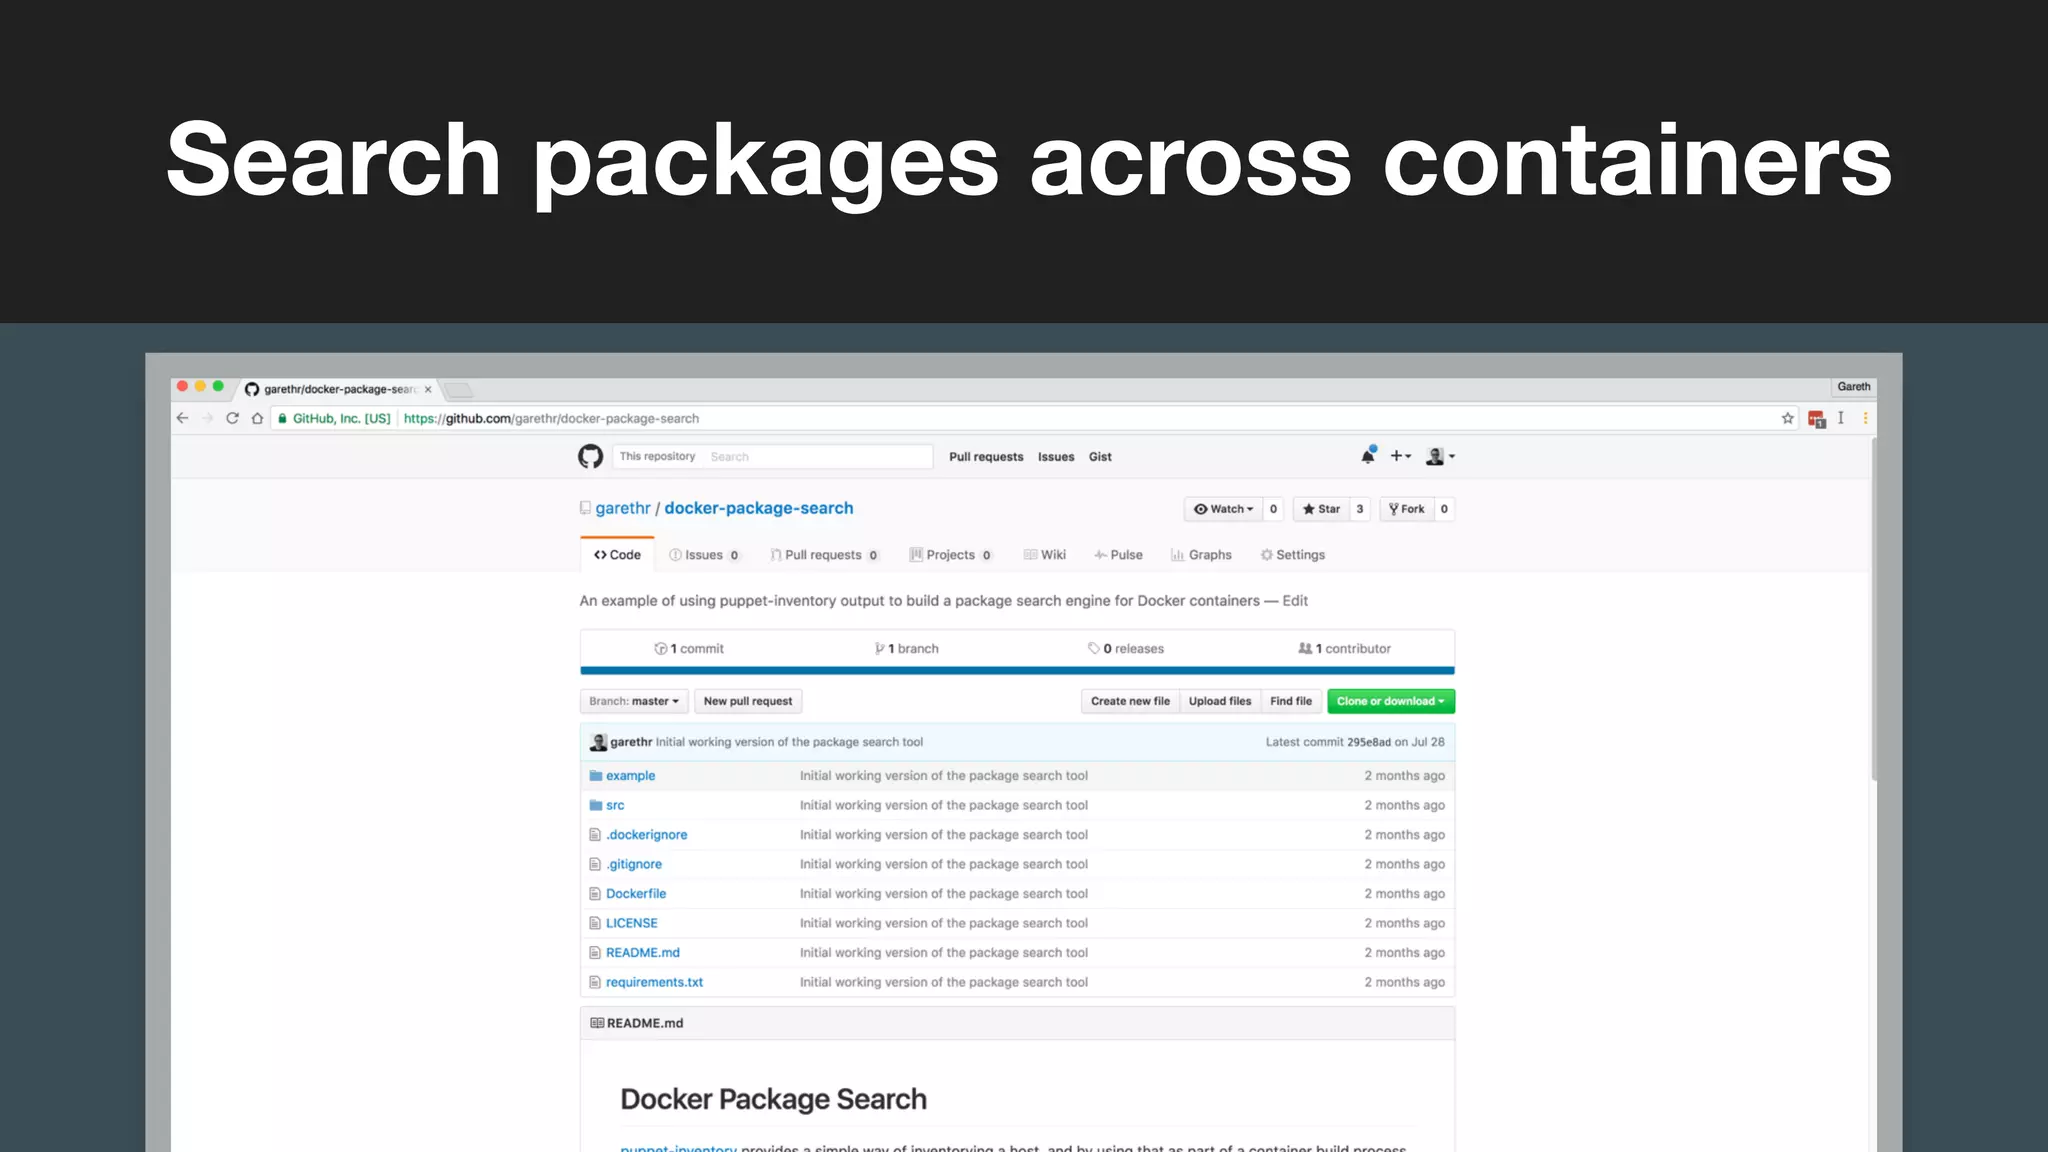Click the Edit description link
The width and height of the screenshot is (2048, 1152).
coord(1295,601)
